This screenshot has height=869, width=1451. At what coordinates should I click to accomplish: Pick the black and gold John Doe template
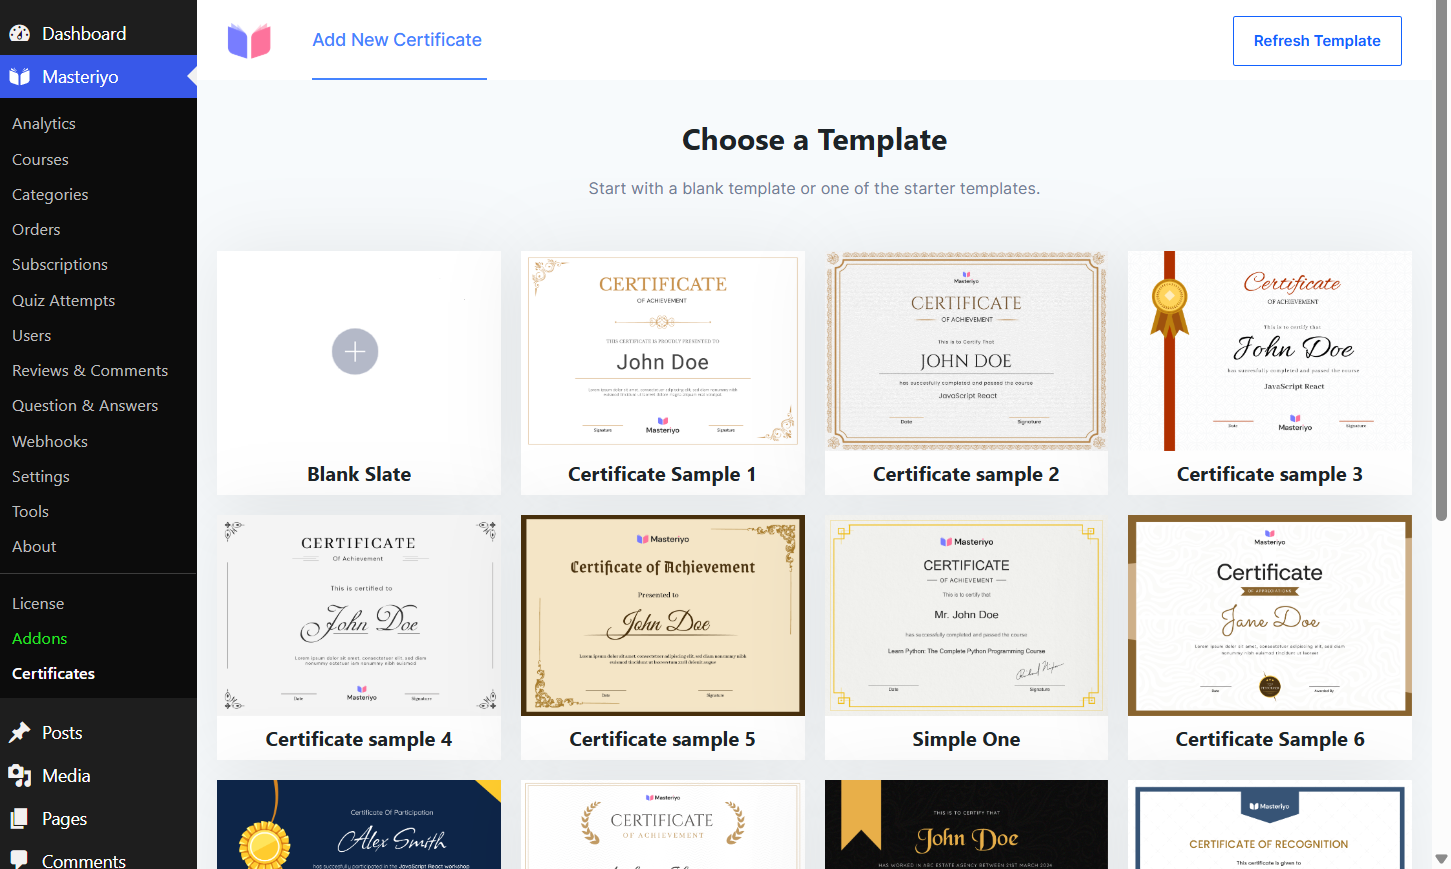966,824
